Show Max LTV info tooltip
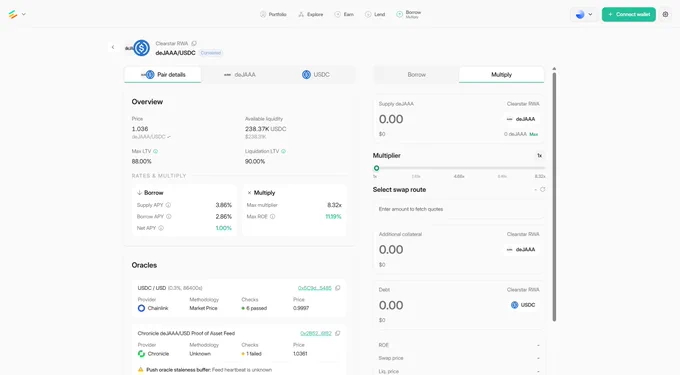 click(x=156, y=151)
